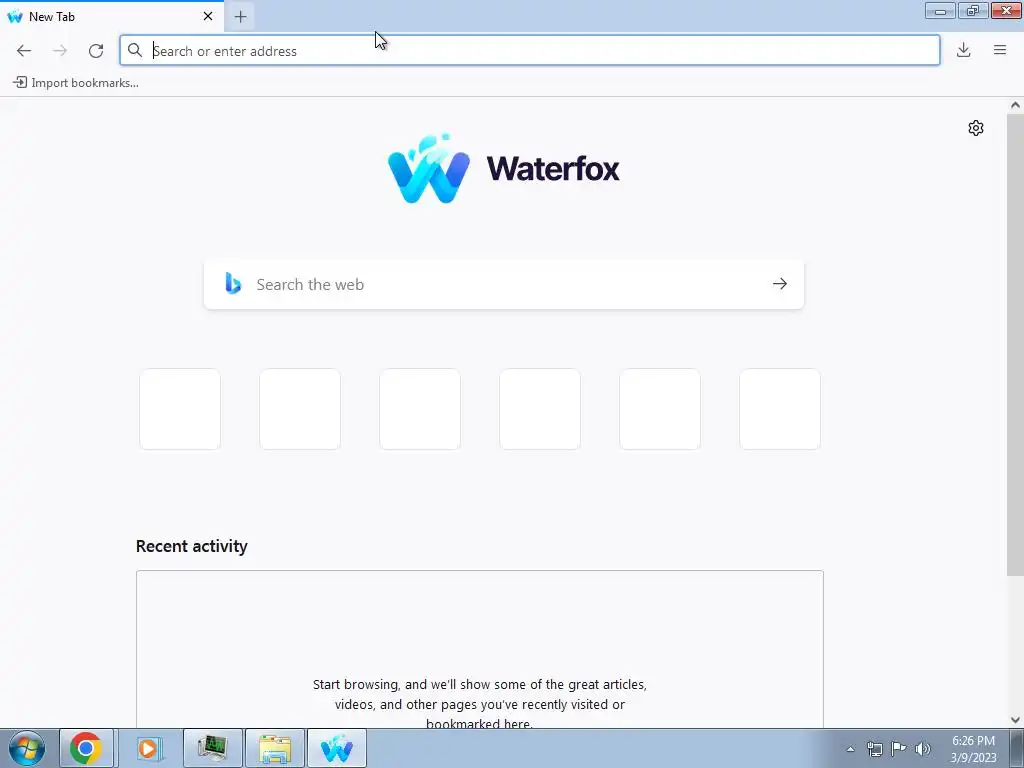Click the page scrollbar down arrow
Image resolution: width=1024 pixels, height=768 pixels.
pos(1015,720)
